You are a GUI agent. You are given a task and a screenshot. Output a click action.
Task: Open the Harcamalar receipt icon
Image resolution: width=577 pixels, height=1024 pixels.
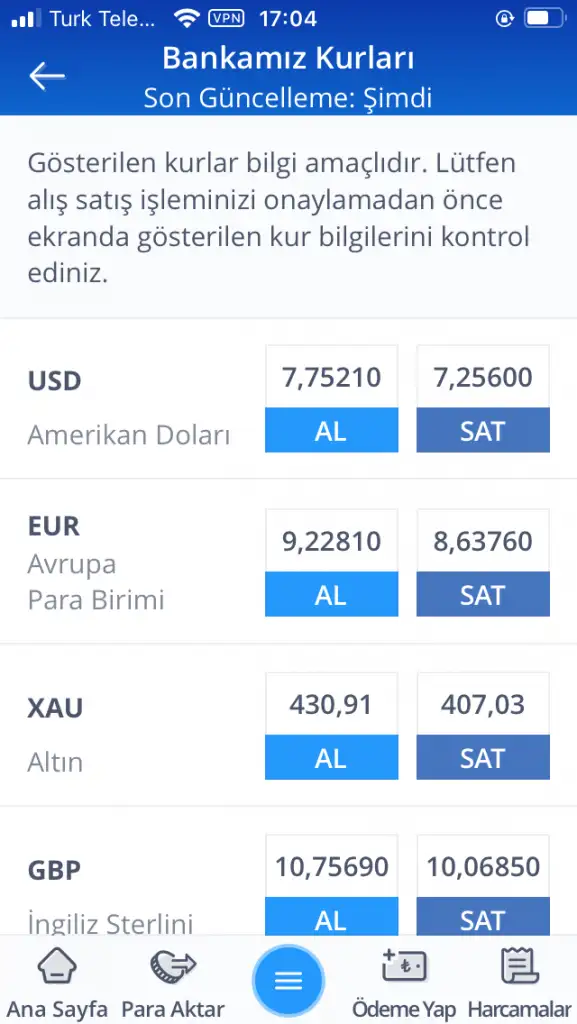(520, 967)
